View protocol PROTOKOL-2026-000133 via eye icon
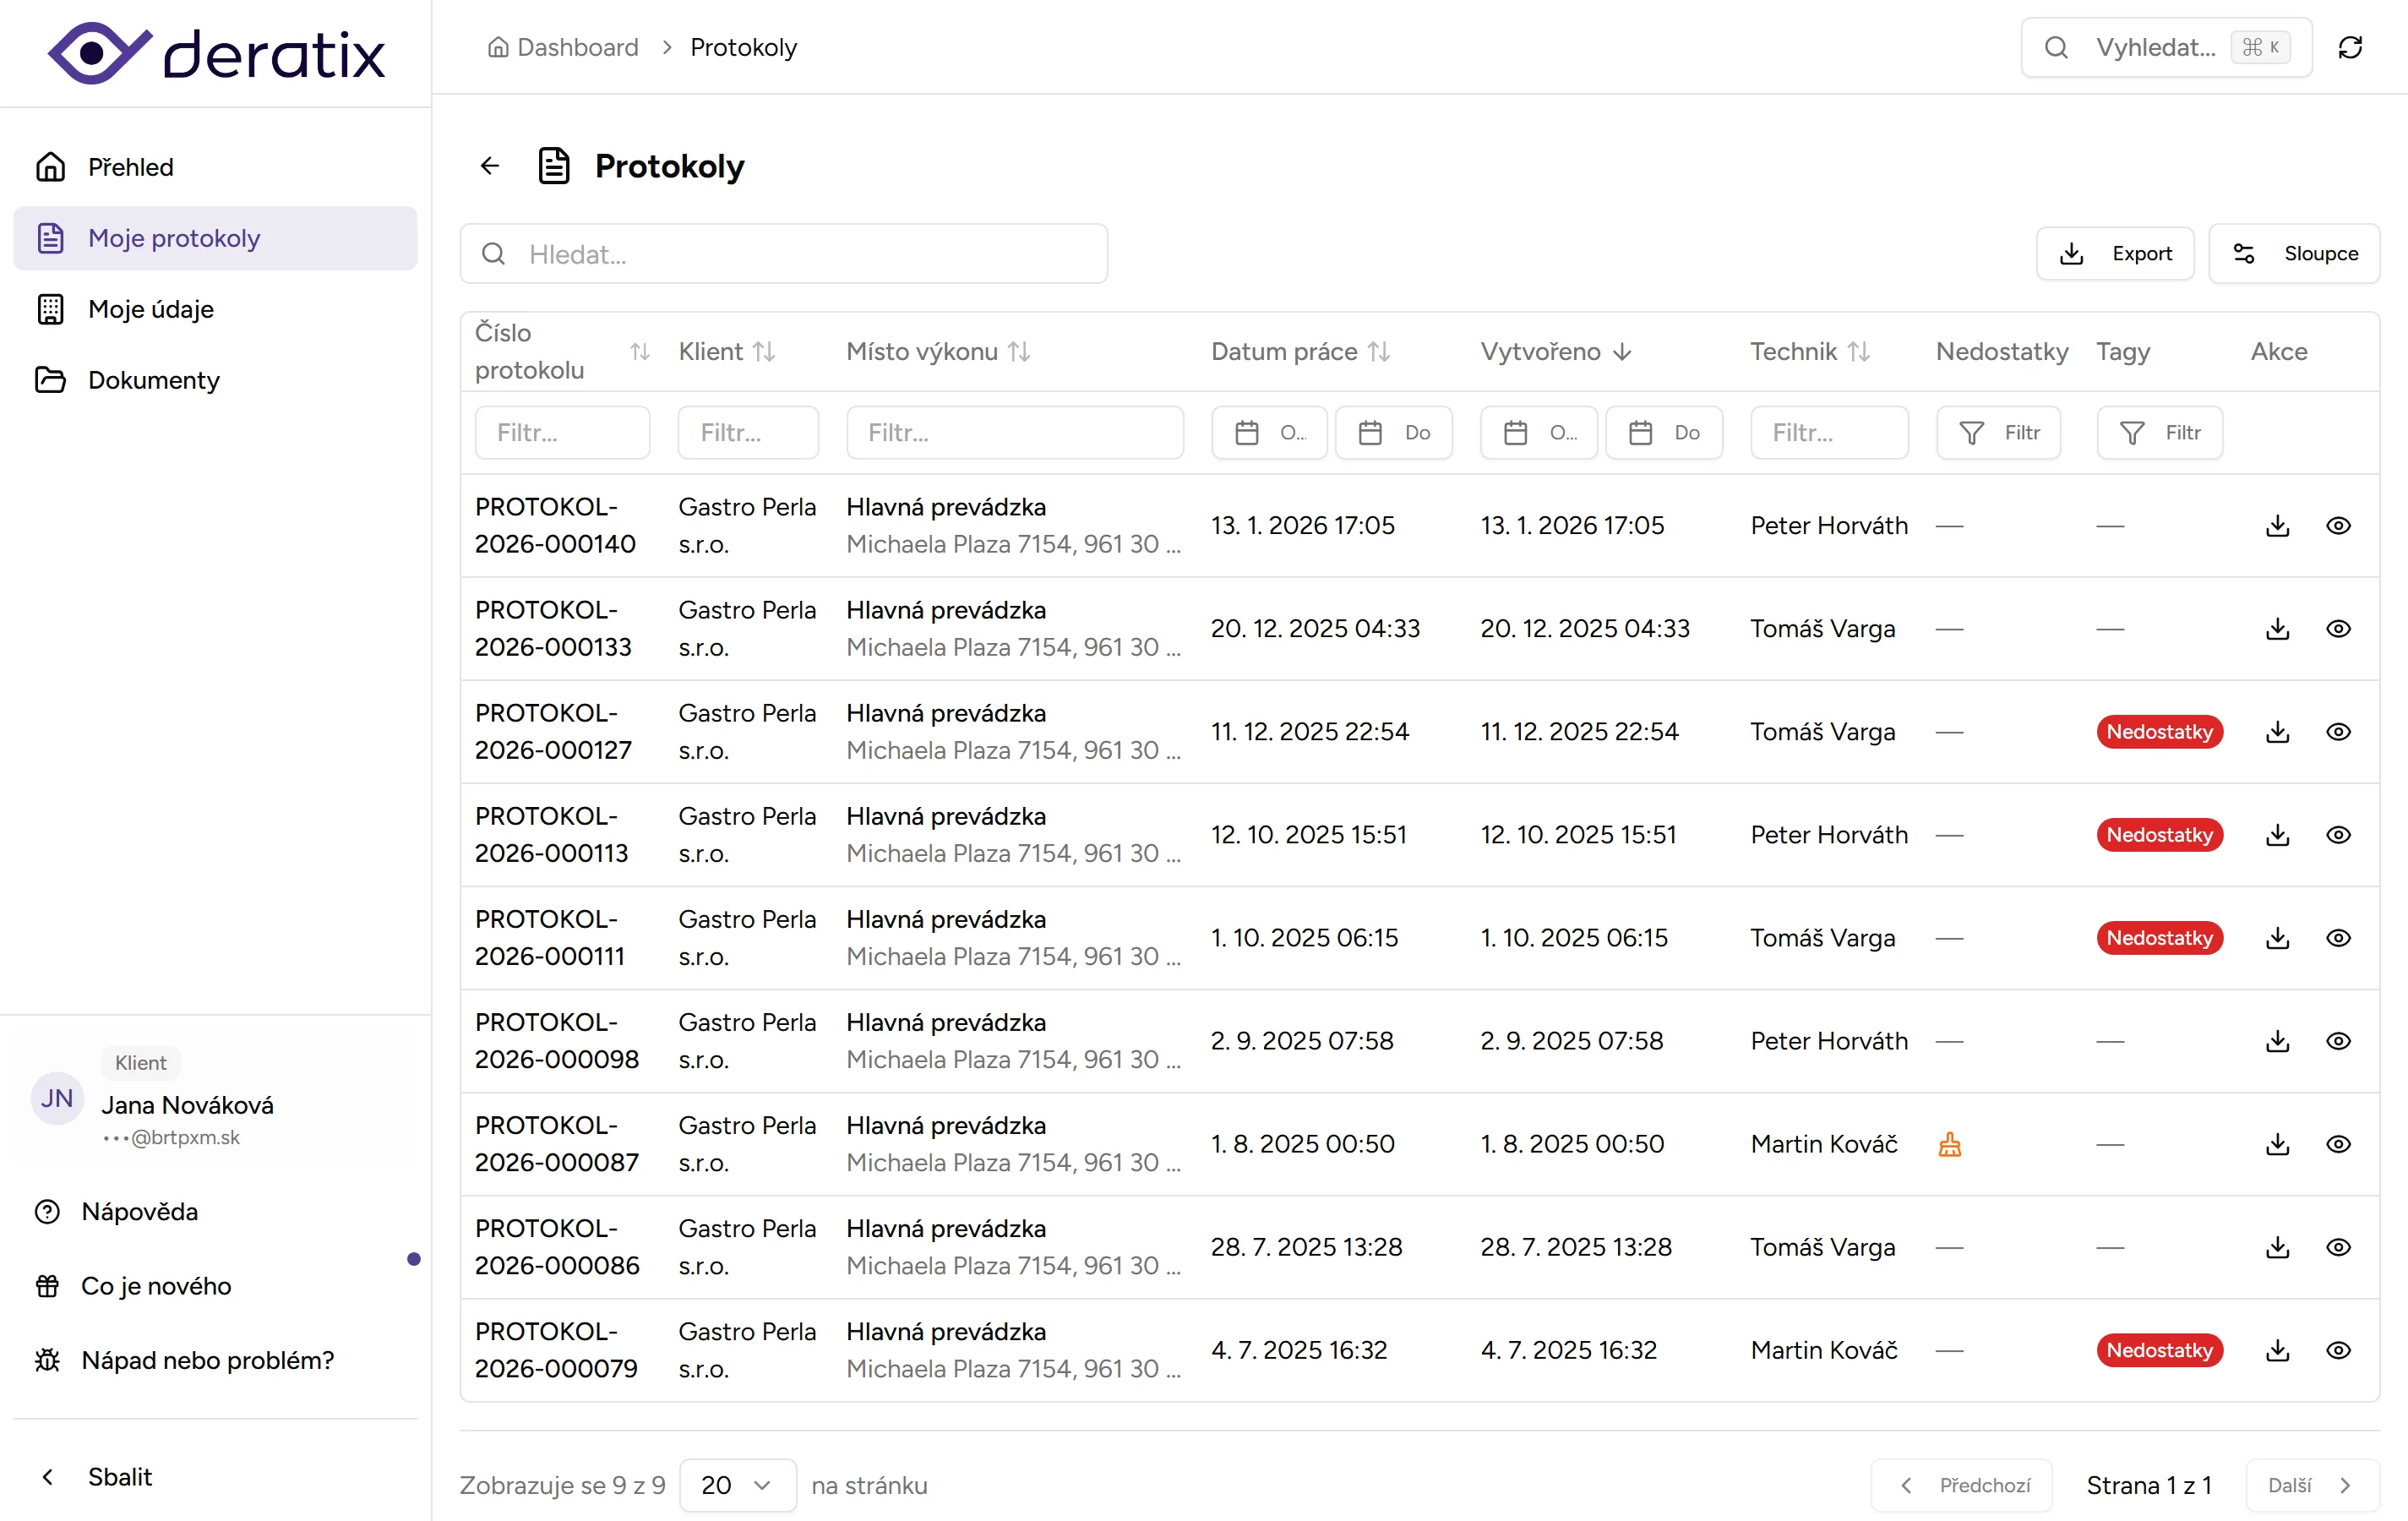Screen dimensions: 2408x1521 [x=2338, y=629]
